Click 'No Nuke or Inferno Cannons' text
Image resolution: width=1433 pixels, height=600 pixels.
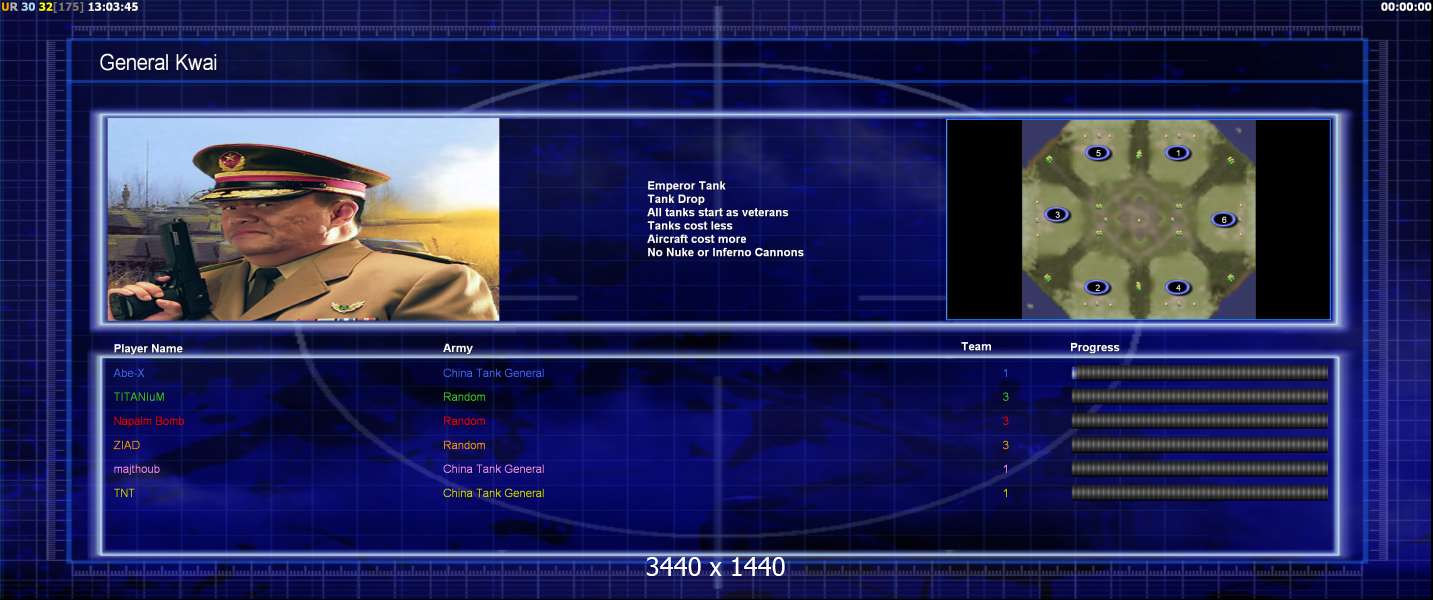[725, 252]
